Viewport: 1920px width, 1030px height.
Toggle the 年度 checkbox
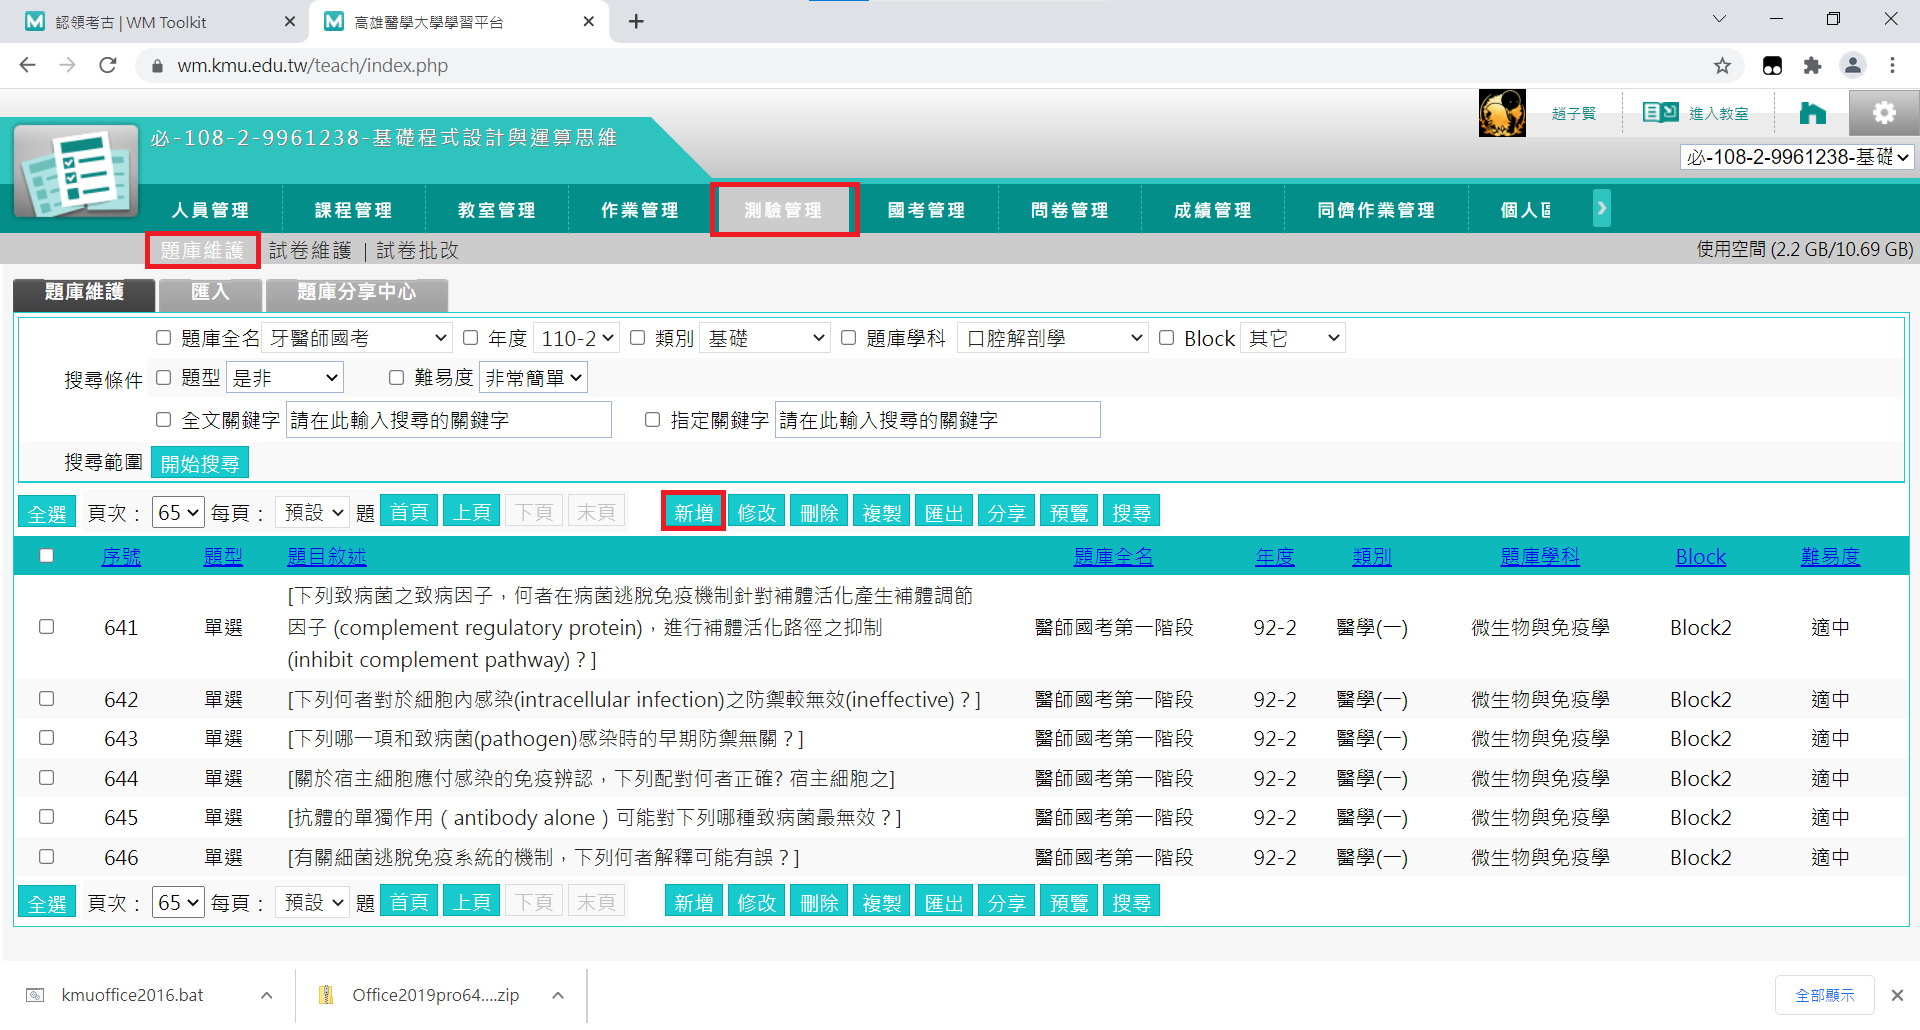tap(471, 338)
